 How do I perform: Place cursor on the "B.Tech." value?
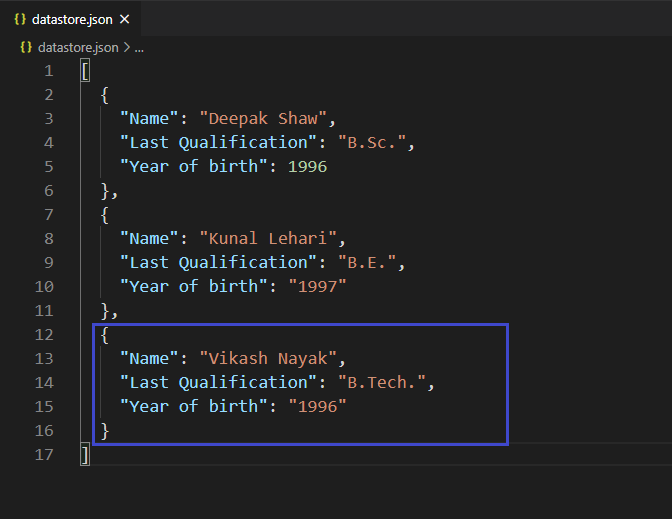tap(381, 382)
